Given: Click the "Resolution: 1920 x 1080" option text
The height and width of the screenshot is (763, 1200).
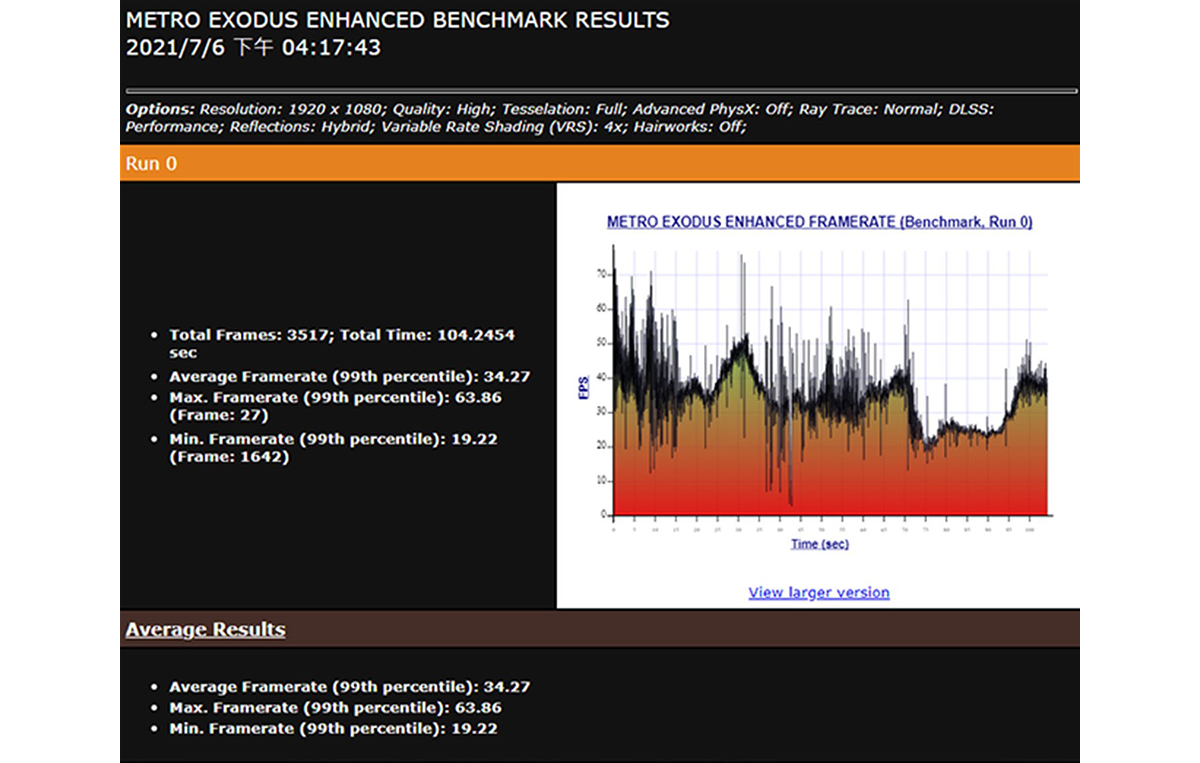Looking at the screenshot, I should point(294,109).
